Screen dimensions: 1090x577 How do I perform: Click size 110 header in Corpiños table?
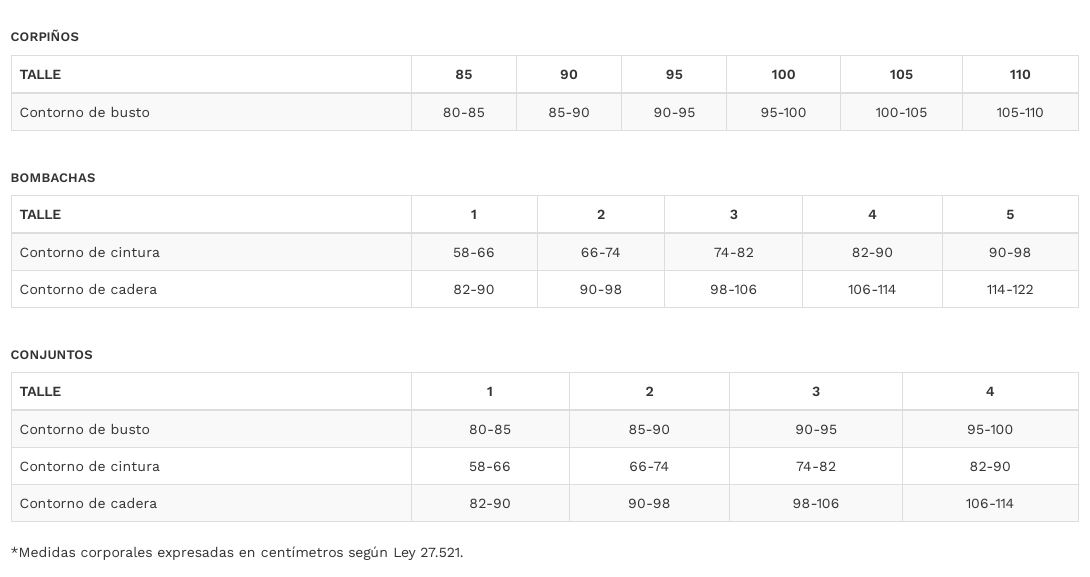click(1020, 75)
